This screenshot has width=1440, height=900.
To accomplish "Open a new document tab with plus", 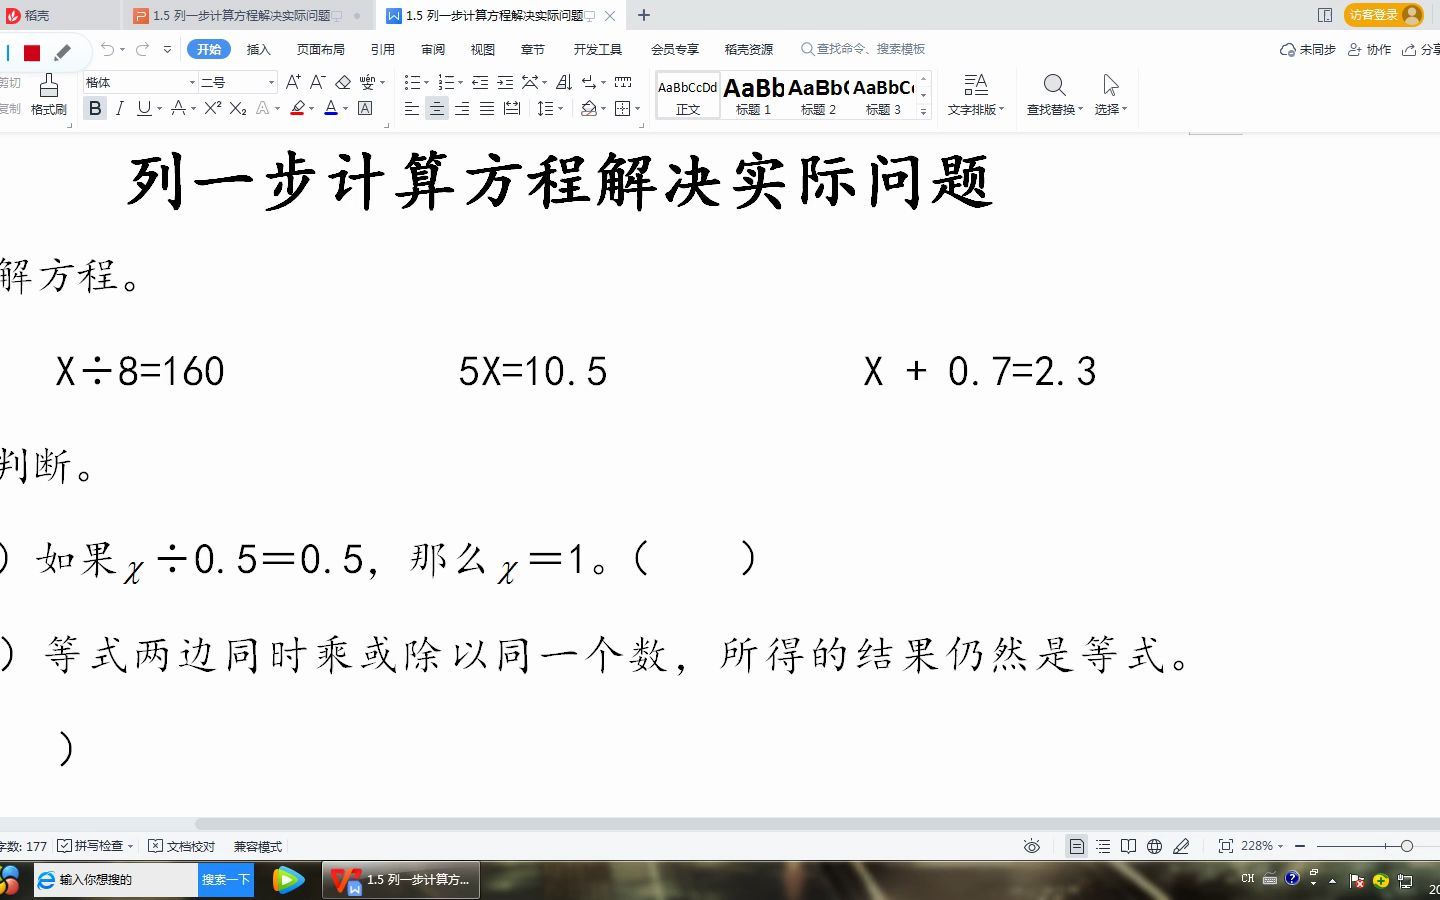I will tap(644, 15).
